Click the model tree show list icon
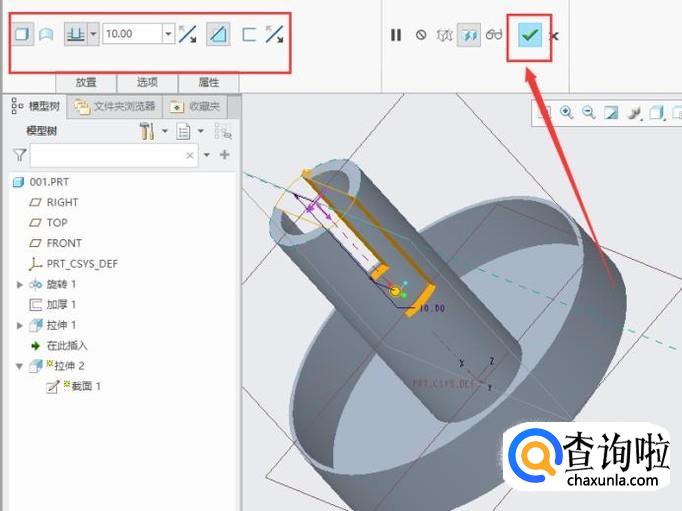 tap(183, 131)
